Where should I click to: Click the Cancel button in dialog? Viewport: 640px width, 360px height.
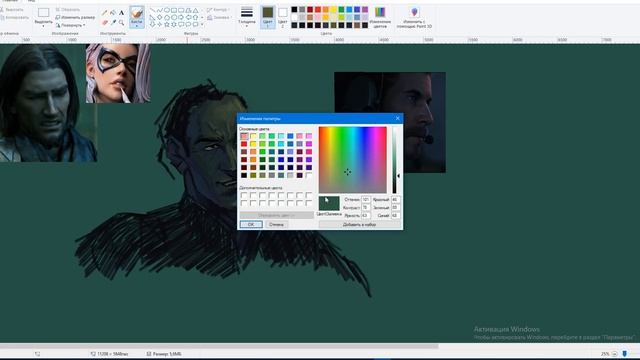pos(276,224)
